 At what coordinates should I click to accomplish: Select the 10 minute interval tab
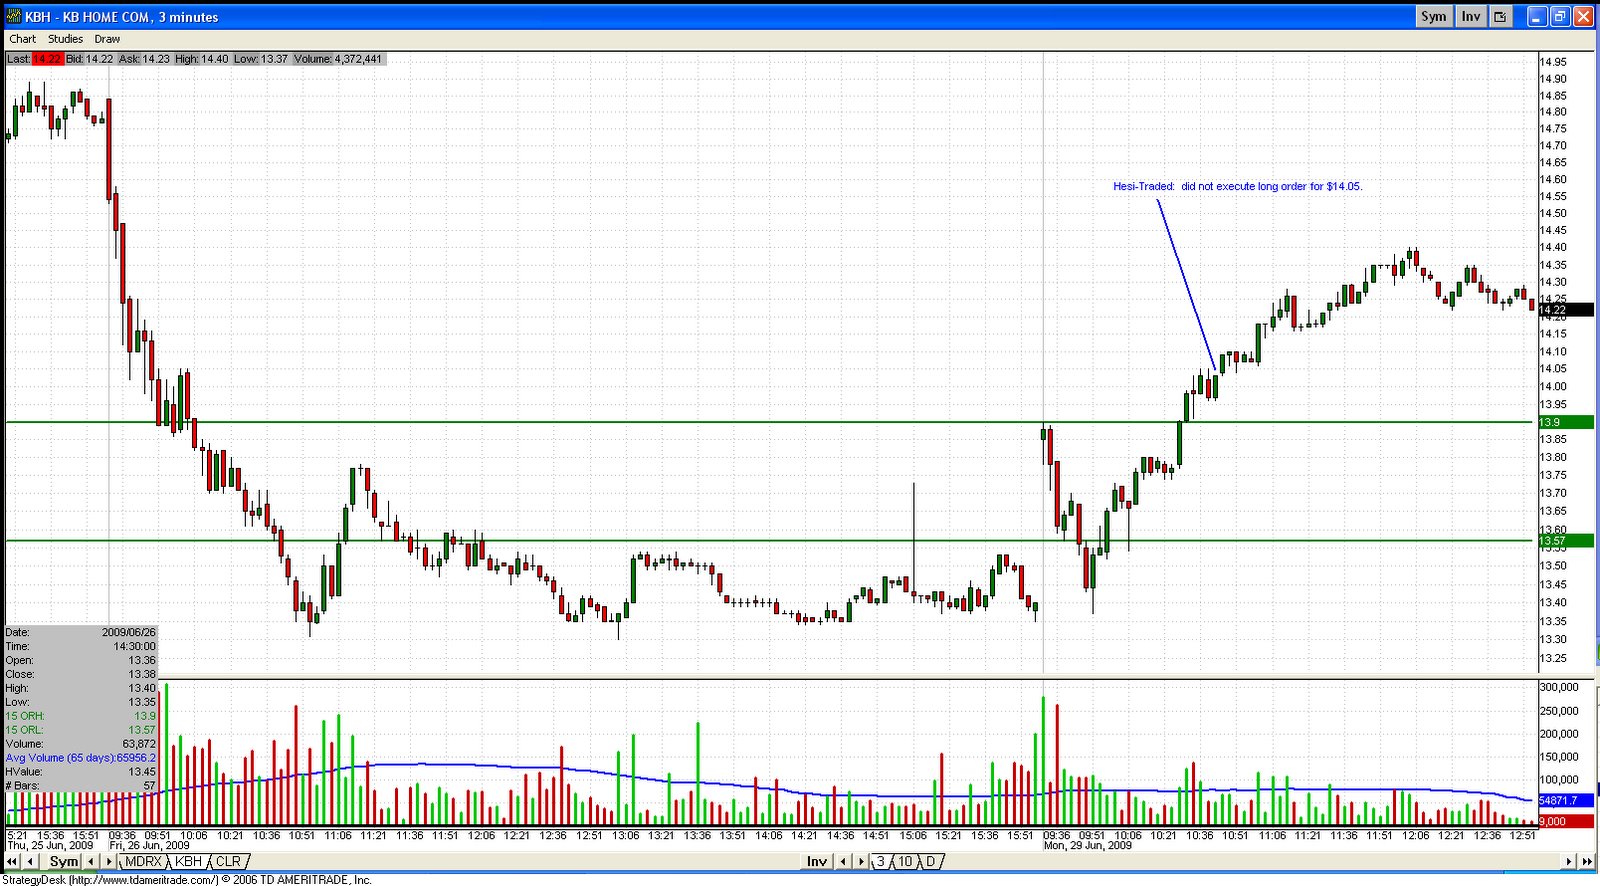905,861
